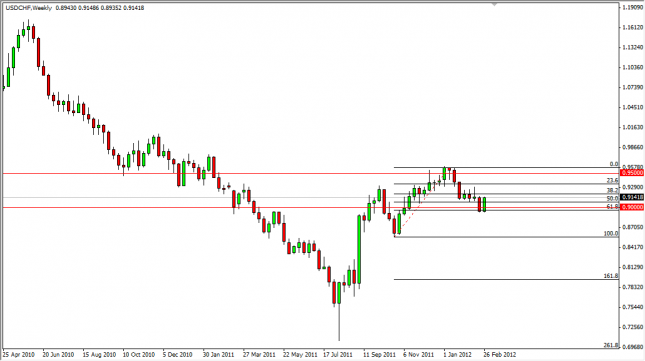Click the 1.16120 price axis label
The width and height of the screenshot is (645, 361).
(633, 28)
